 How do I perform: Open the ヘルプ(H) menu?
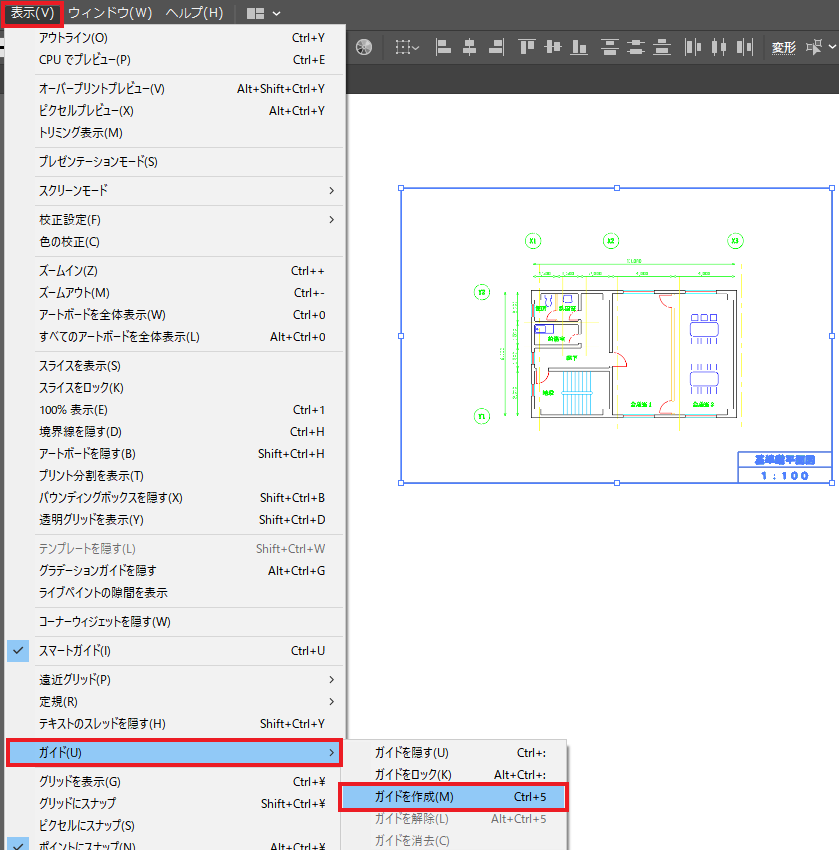194,13
